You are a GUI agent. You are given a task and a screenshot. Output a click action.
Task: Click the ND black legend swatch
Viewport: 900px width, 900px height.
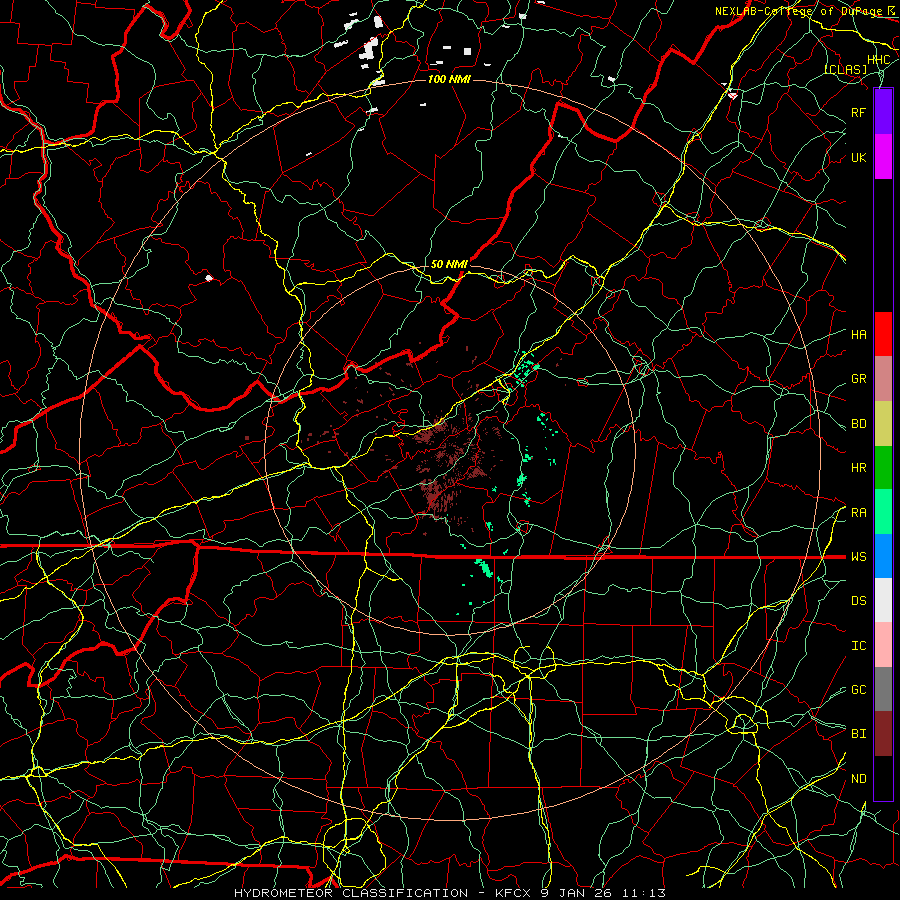[x=883, y=778]
